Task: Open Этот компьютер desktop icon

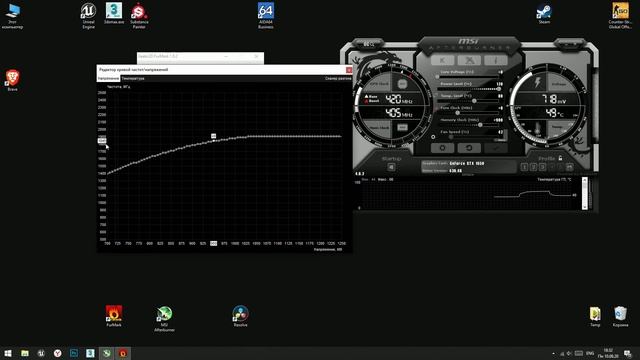Action: click(x=13, y=16)
